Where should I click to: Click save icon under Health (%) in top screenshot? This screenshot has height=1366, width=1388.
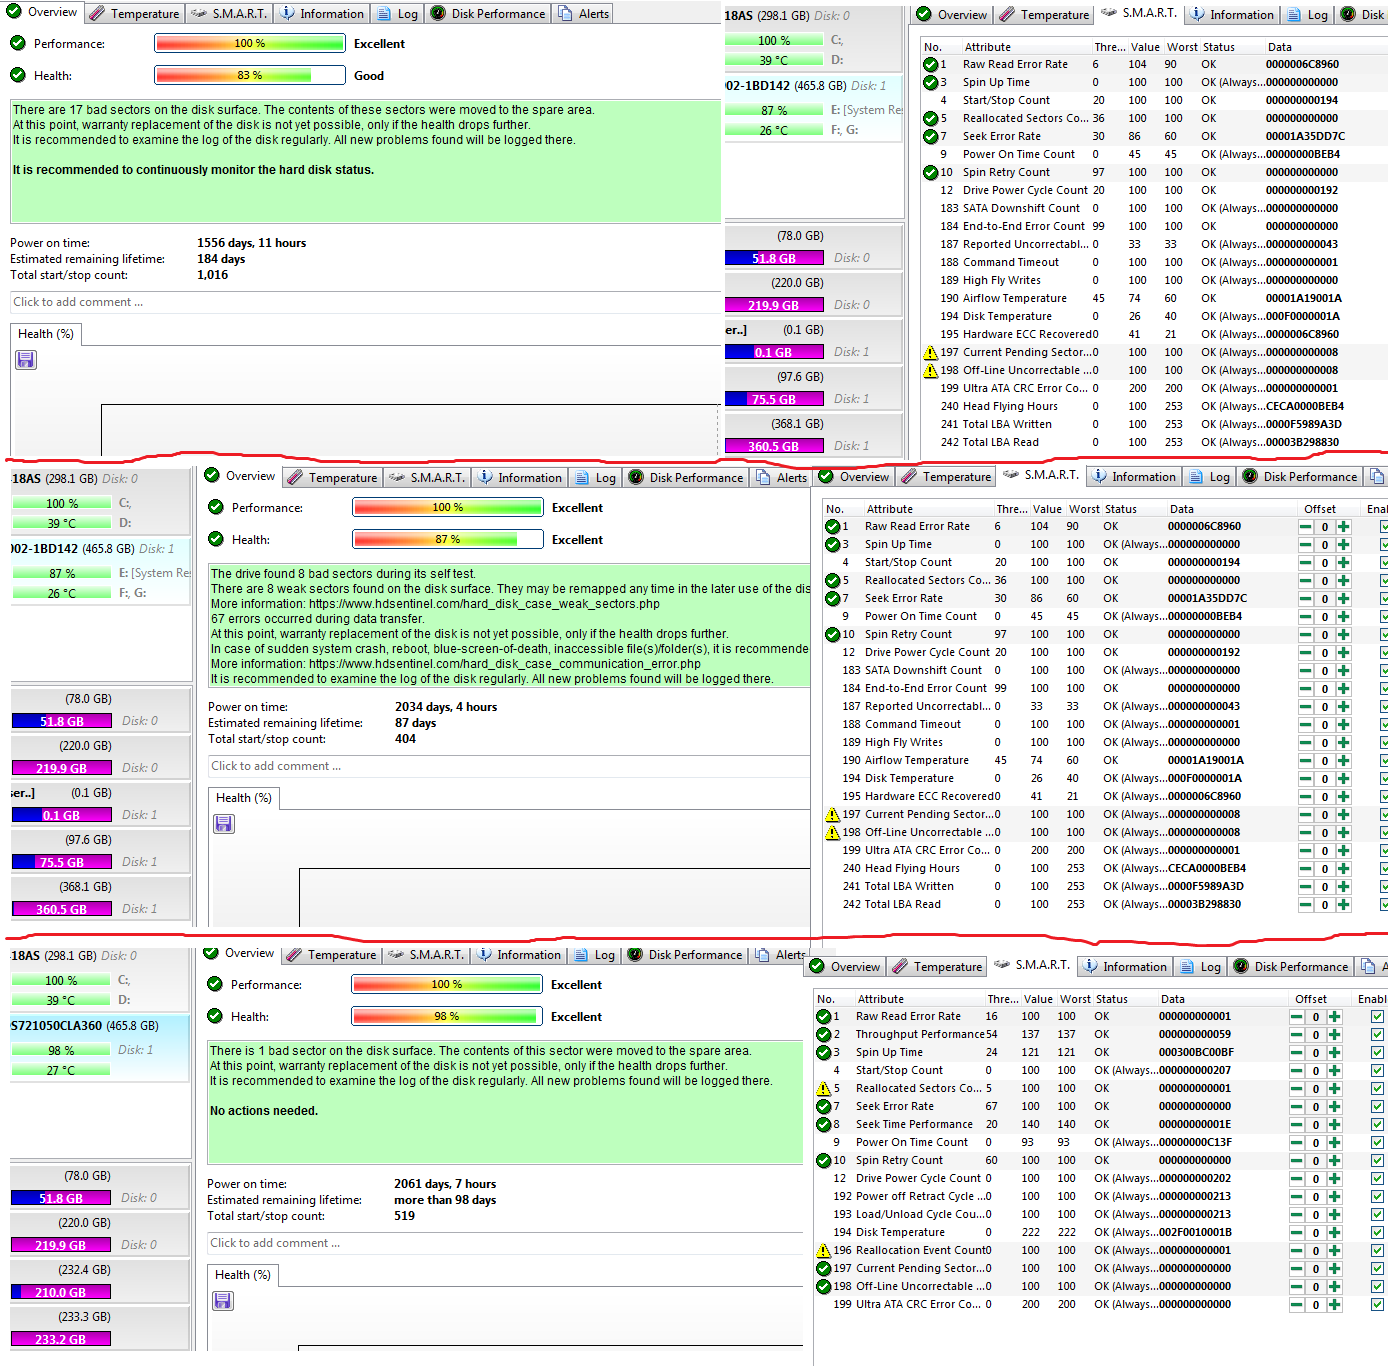click(x=26, y=360)
